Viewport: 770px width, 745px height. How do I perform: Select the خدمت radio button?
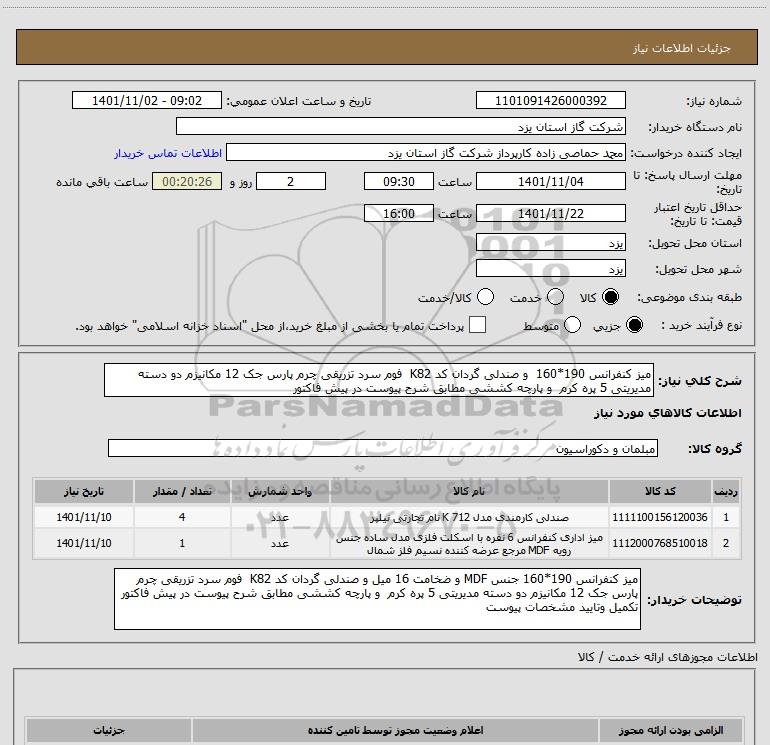pos(555,297)
